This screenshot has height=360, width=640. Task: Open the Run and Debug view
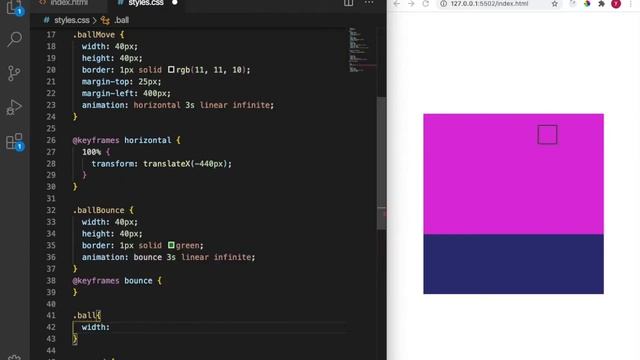tap(14, 107)
